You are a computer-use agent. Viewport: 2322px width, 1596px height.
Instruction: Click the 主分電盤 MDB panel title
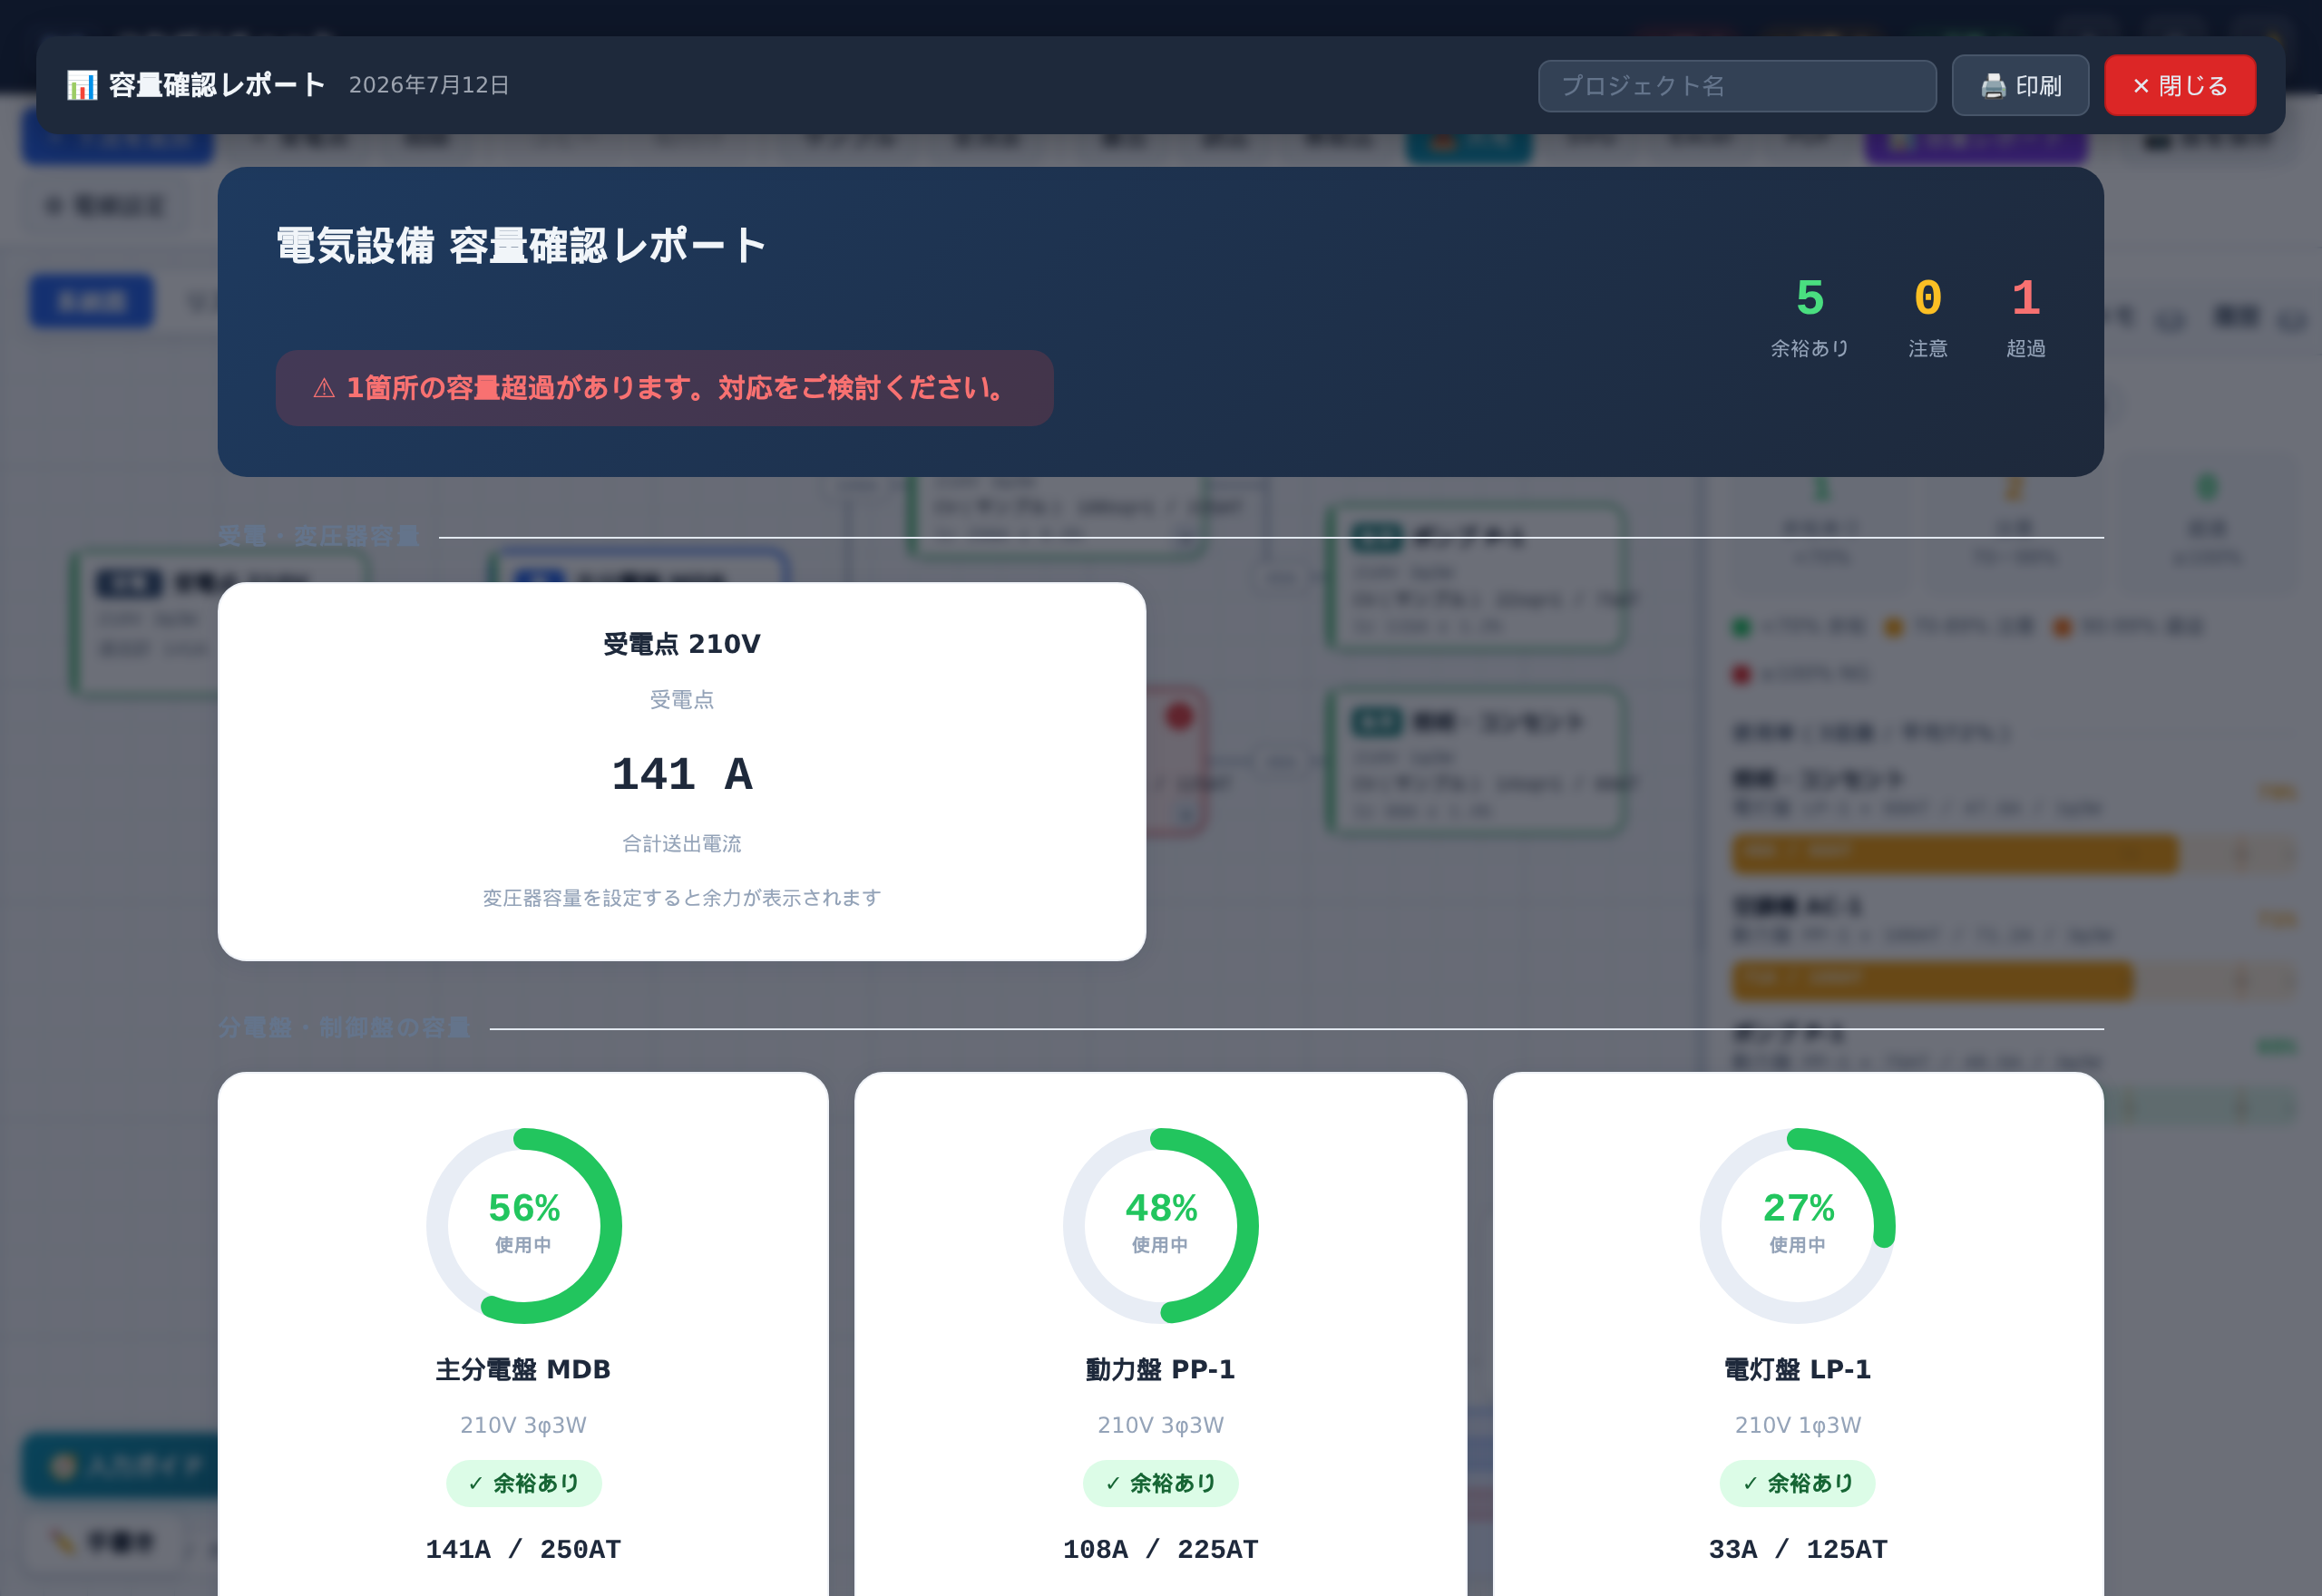(523, 1369)
